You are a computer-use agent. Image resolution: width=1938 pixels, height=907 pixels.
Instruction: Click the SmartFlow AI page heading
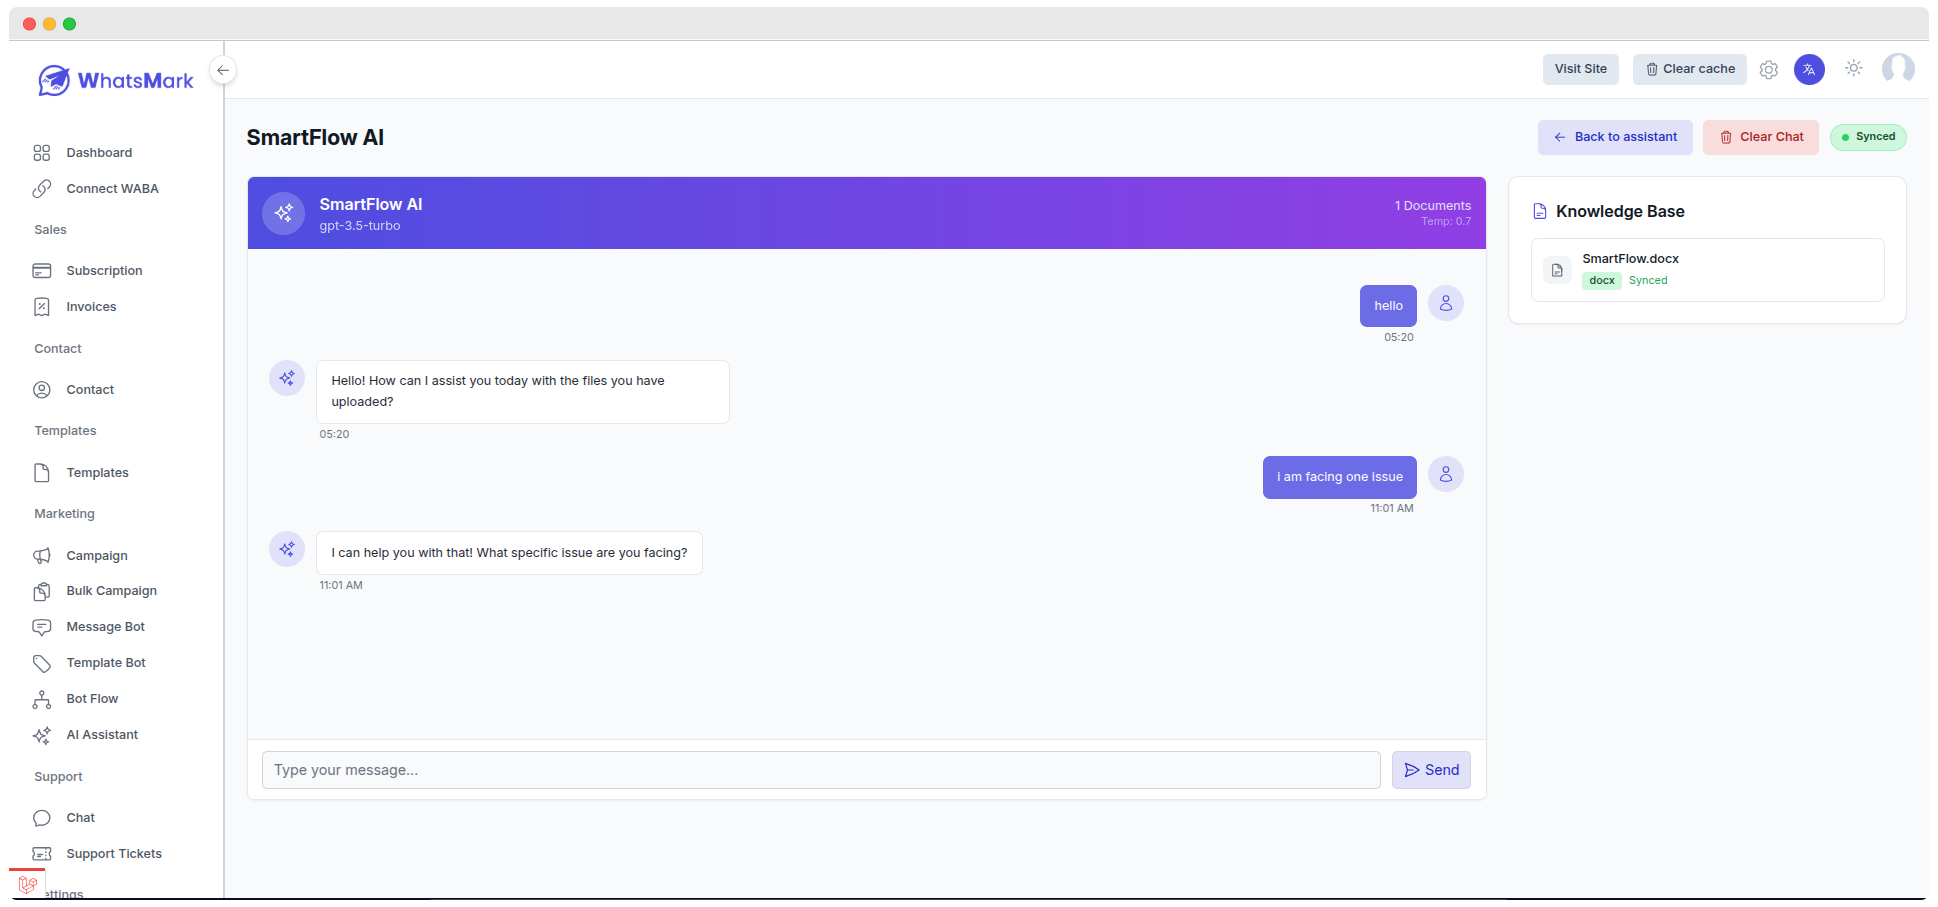[x=315, y=138]
